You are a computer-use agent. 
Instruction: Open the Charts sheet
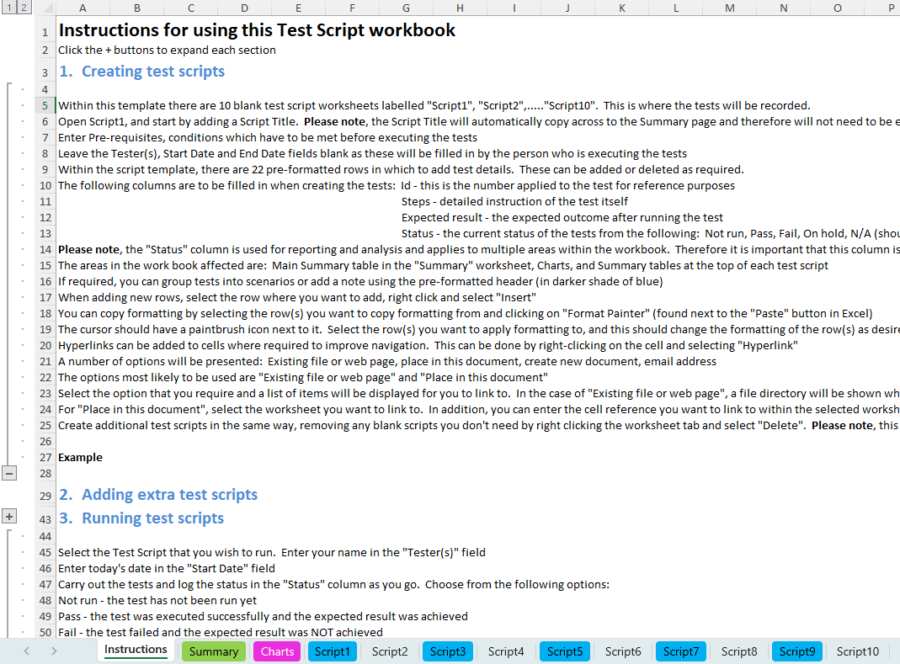point(276,651)
